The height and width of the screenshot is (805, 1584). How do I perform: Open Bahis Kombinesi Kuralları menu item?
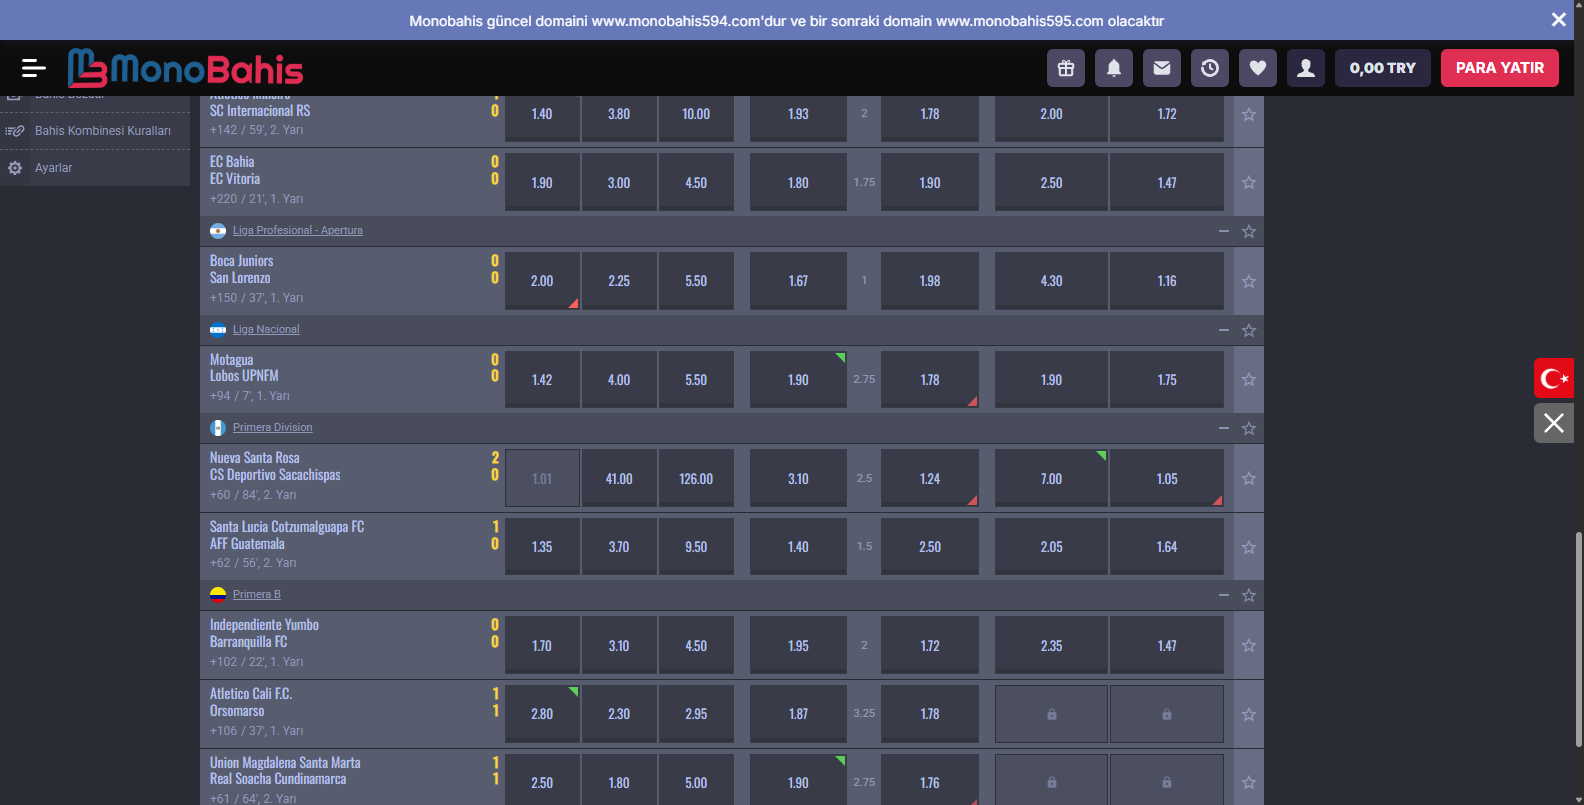(102, 131)
